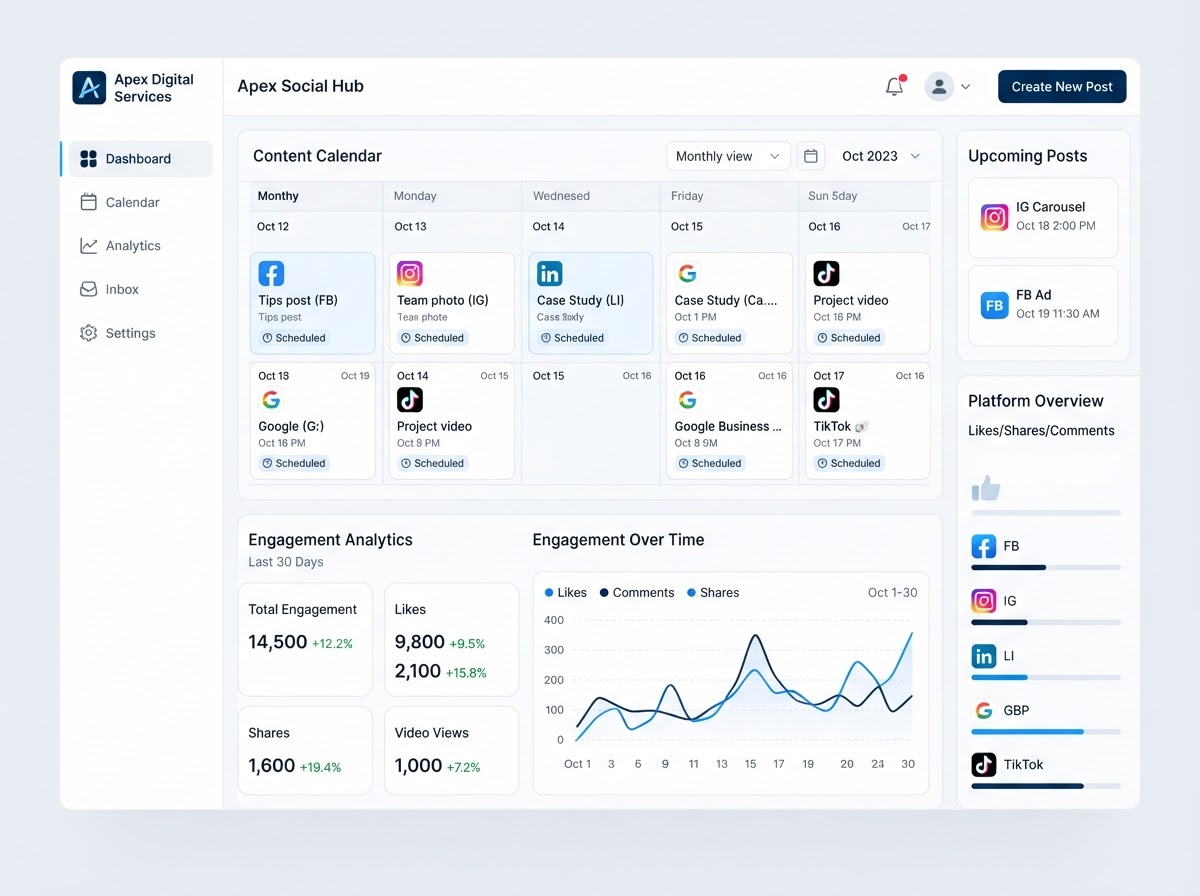Click Facebook icon in Platform Overview

(x=984, y=546)
